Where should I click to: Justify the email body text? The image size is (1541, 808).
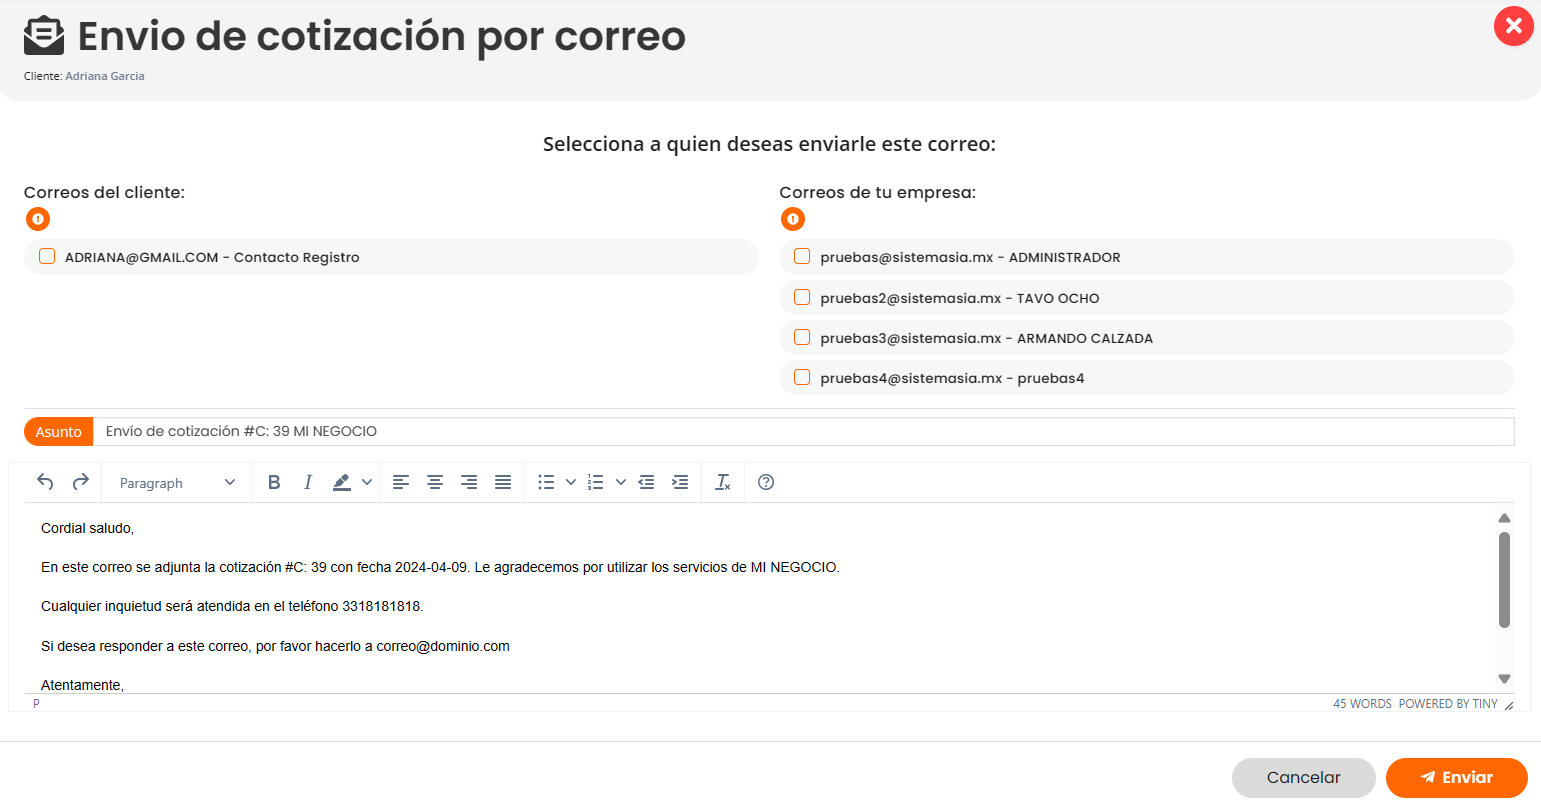click(x=503, y=482)
